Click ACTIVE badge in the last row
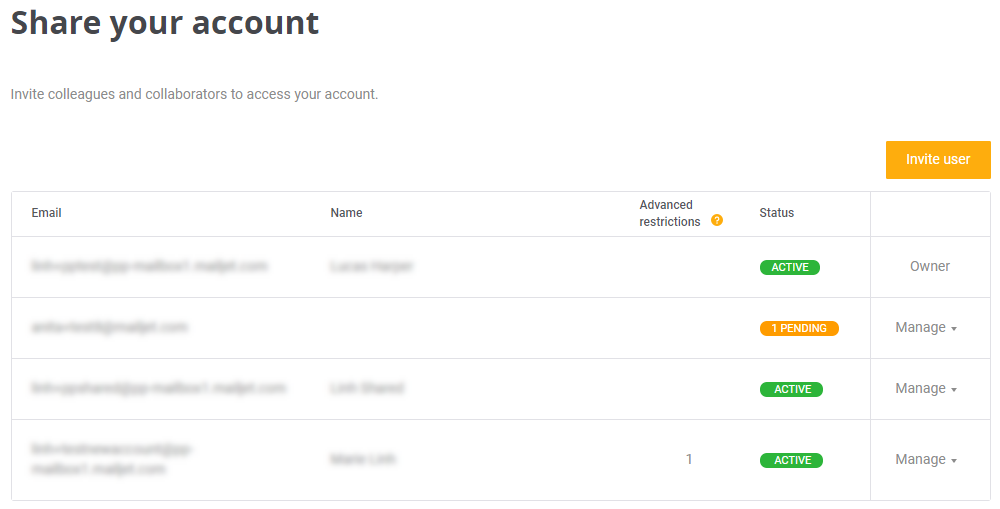This screenshot has height=509, width=1000. point(791,460)
